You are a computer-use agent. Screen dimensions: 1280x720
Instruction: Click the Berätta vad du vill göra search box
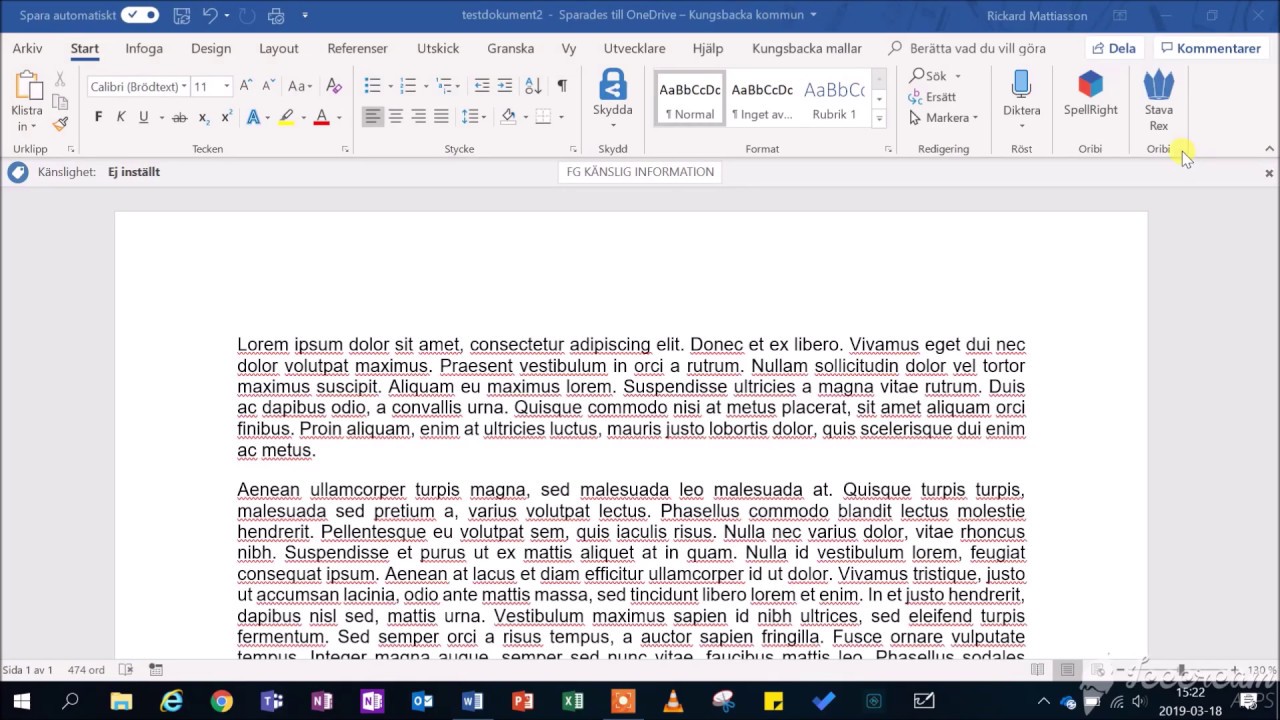pyautogui.click(x=967, y=48)
